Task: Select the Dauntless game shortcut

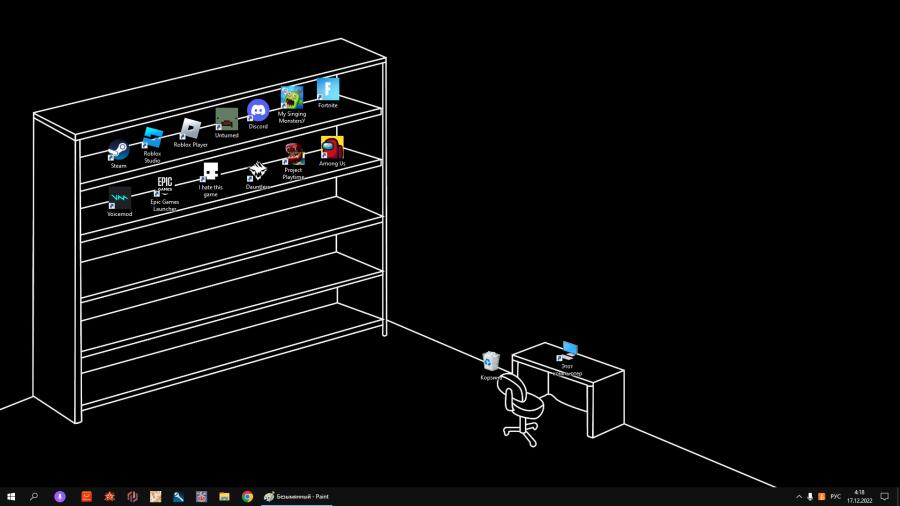Action: tap(258, 175)
